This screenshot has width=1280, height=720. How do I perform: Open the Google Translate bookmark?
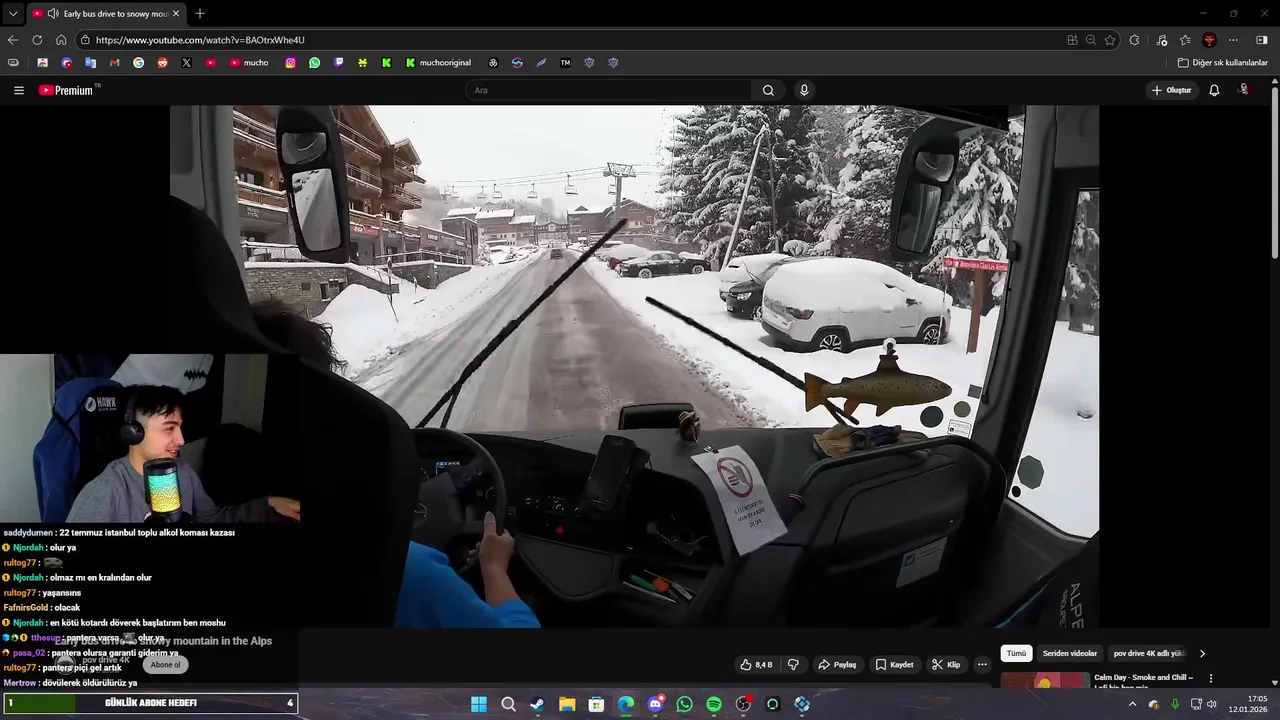[x=90, y=62]
